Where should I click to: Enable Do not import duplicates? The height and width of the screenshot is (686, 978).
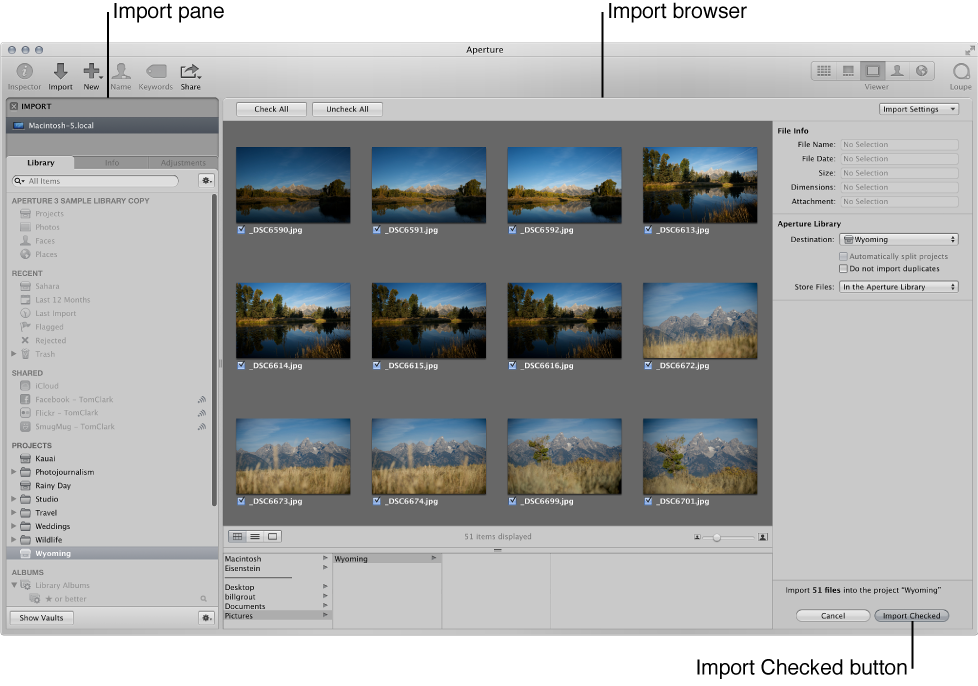tap(843, 269)
